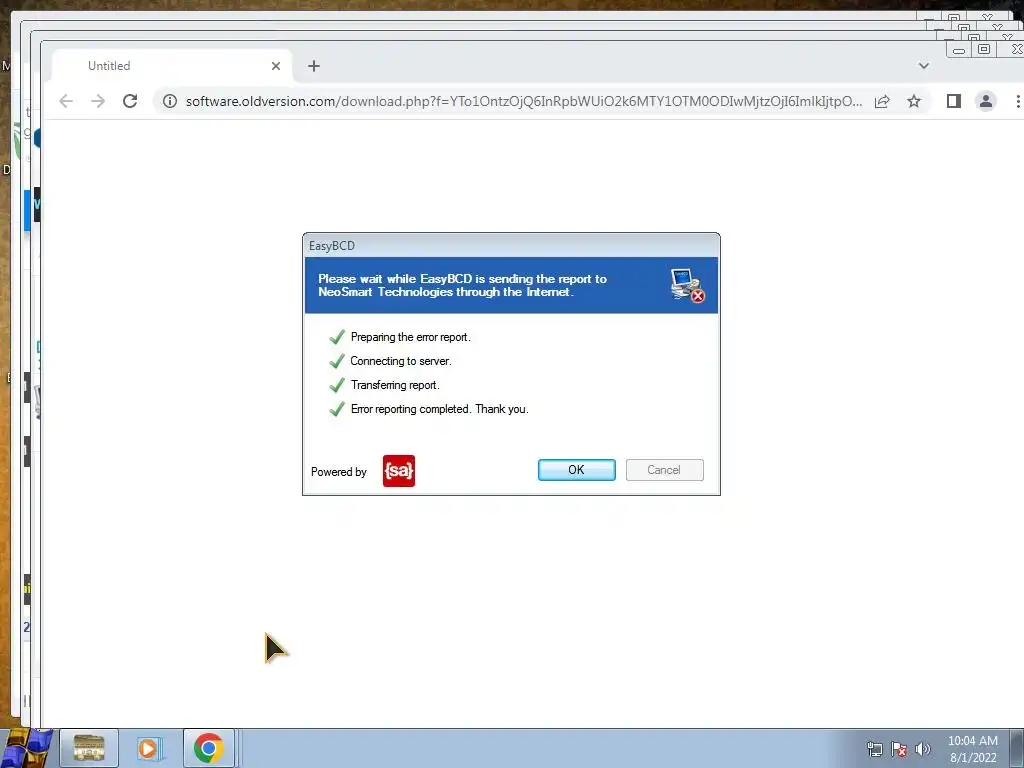Close the Untitled tab
The height and width of the screenshot is (768, 1024).
point(276,66)
